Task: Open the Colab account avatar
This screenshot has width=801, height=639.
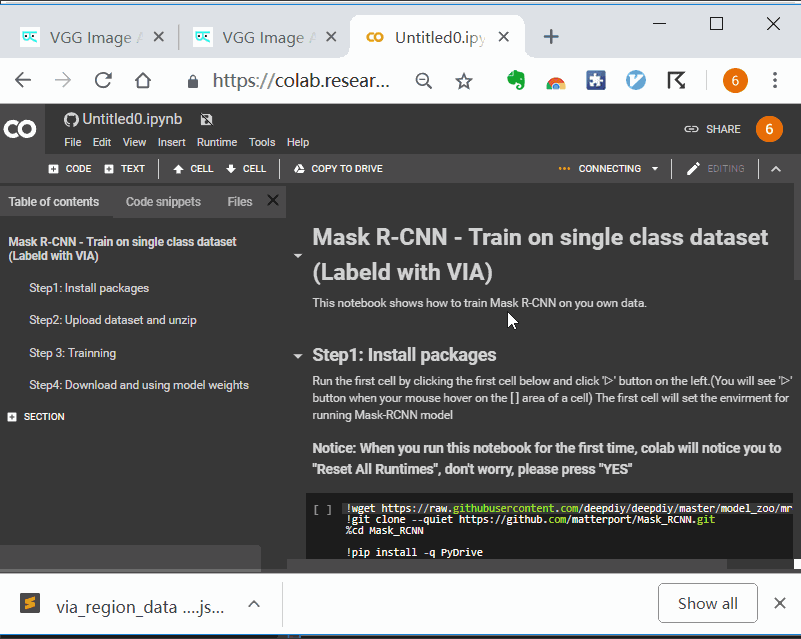Action: (769, 129)
